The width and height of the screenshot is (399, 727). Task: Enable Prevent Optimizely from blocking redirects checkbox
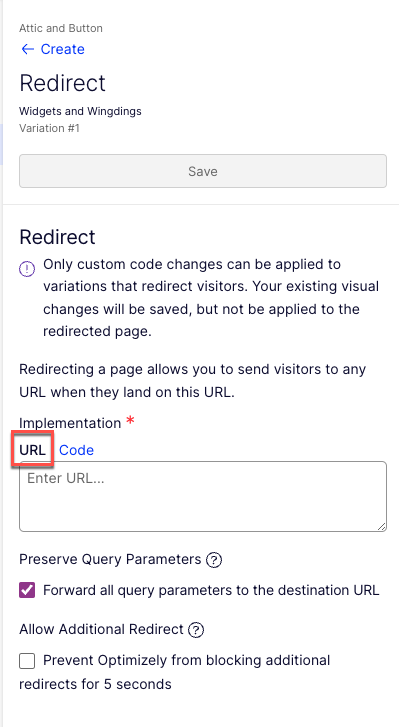click(x=27, y=661)
